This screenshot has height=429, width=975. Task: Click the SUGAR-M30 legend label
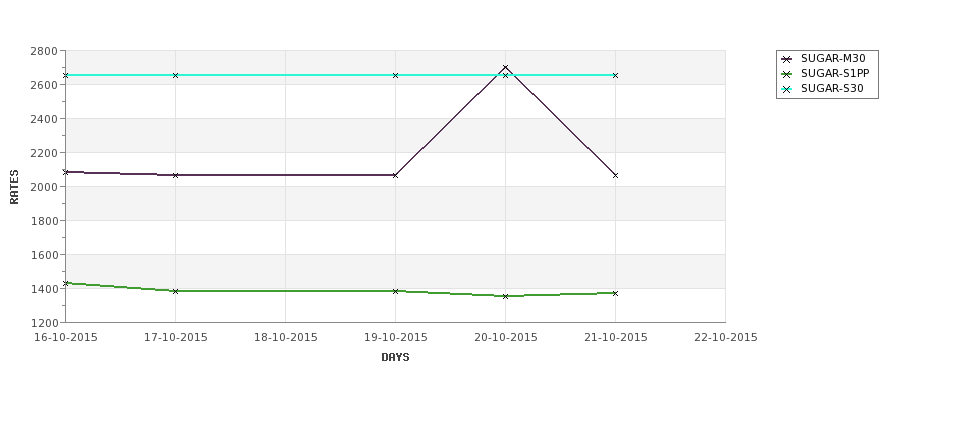833,58
